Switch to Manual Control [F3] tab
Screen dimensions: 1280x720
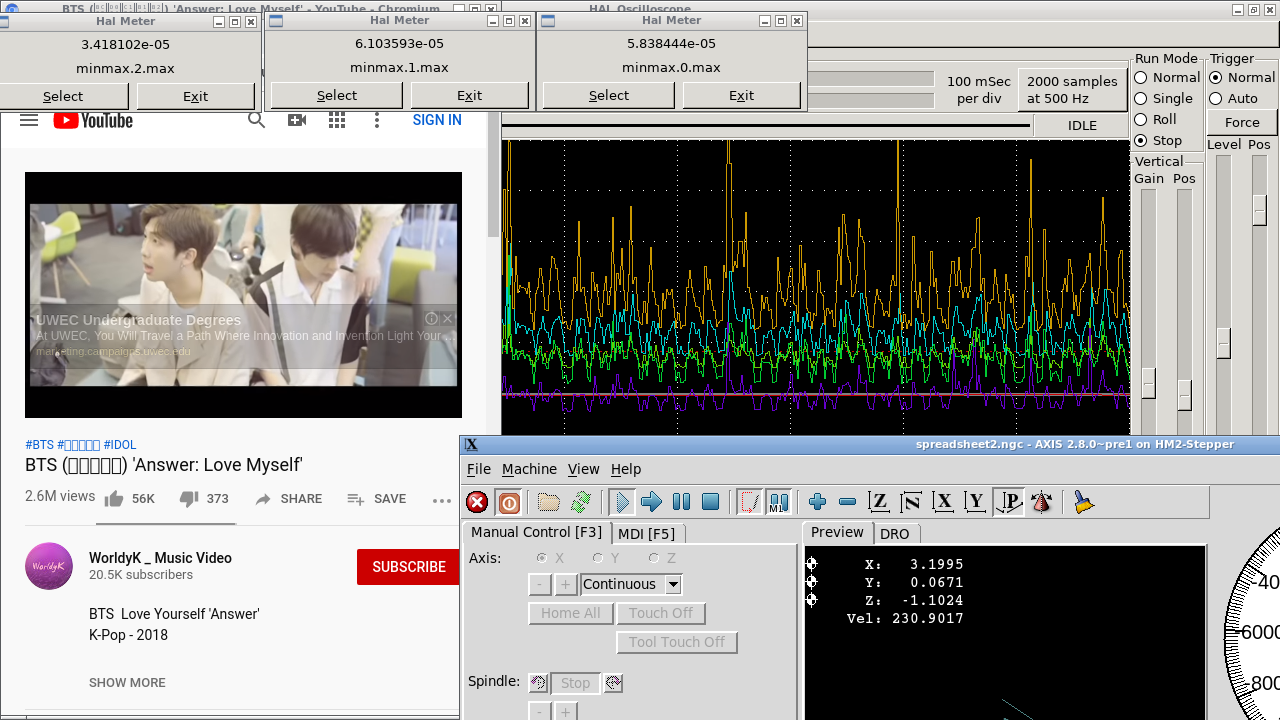pos(536,532)
